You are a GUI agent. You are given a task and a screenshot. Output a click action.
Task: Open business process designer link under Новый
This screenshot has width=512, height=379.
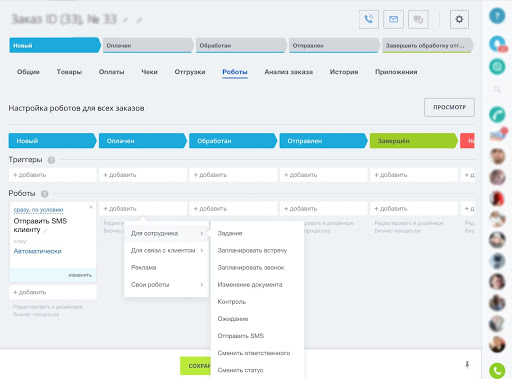[48, 310]
